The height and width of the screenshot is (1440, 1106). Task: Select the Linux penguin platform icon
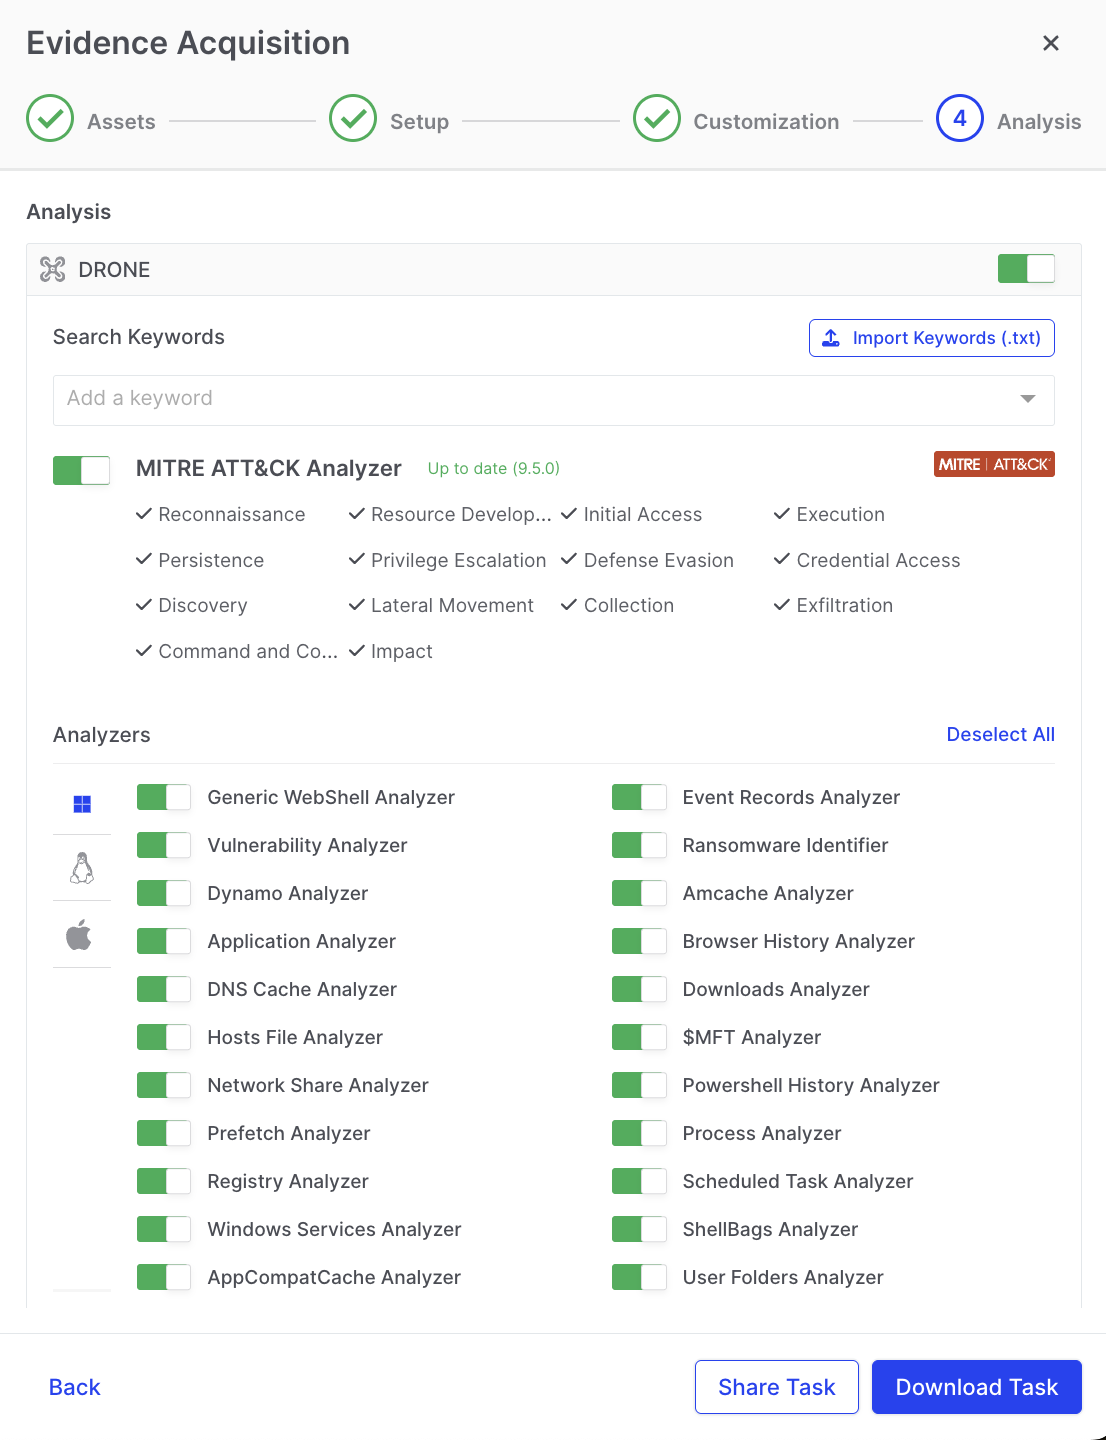pyautogui.click(x=82, y=868)
